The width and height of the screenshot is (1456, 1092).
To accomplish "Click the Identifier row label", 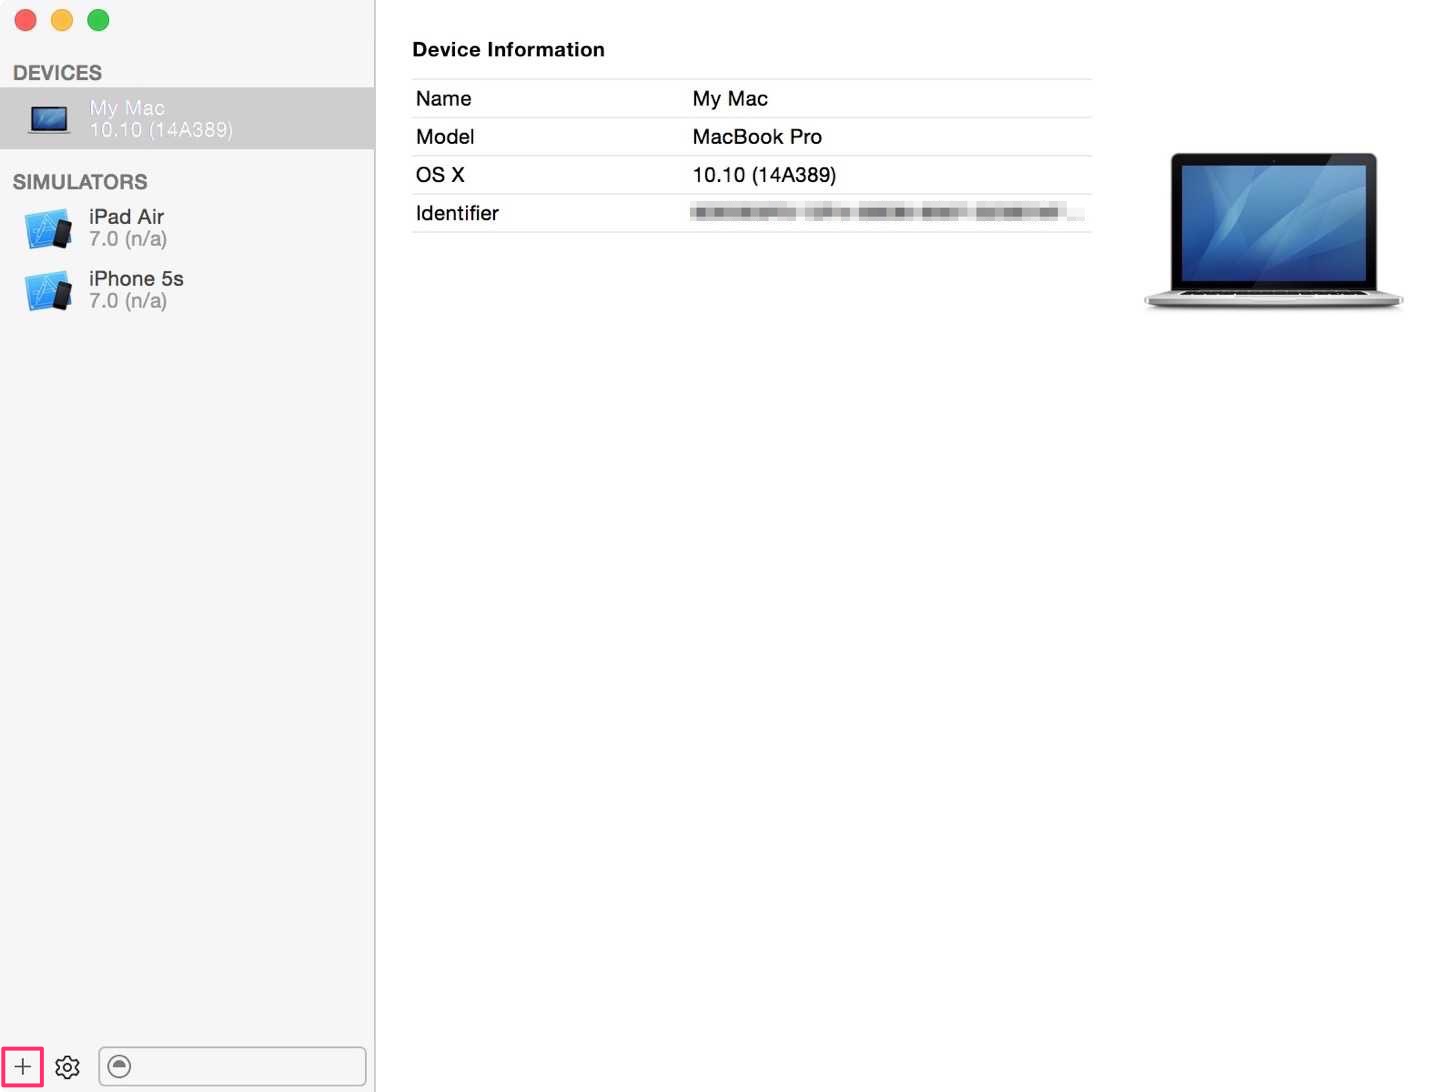I will [457, 213].
